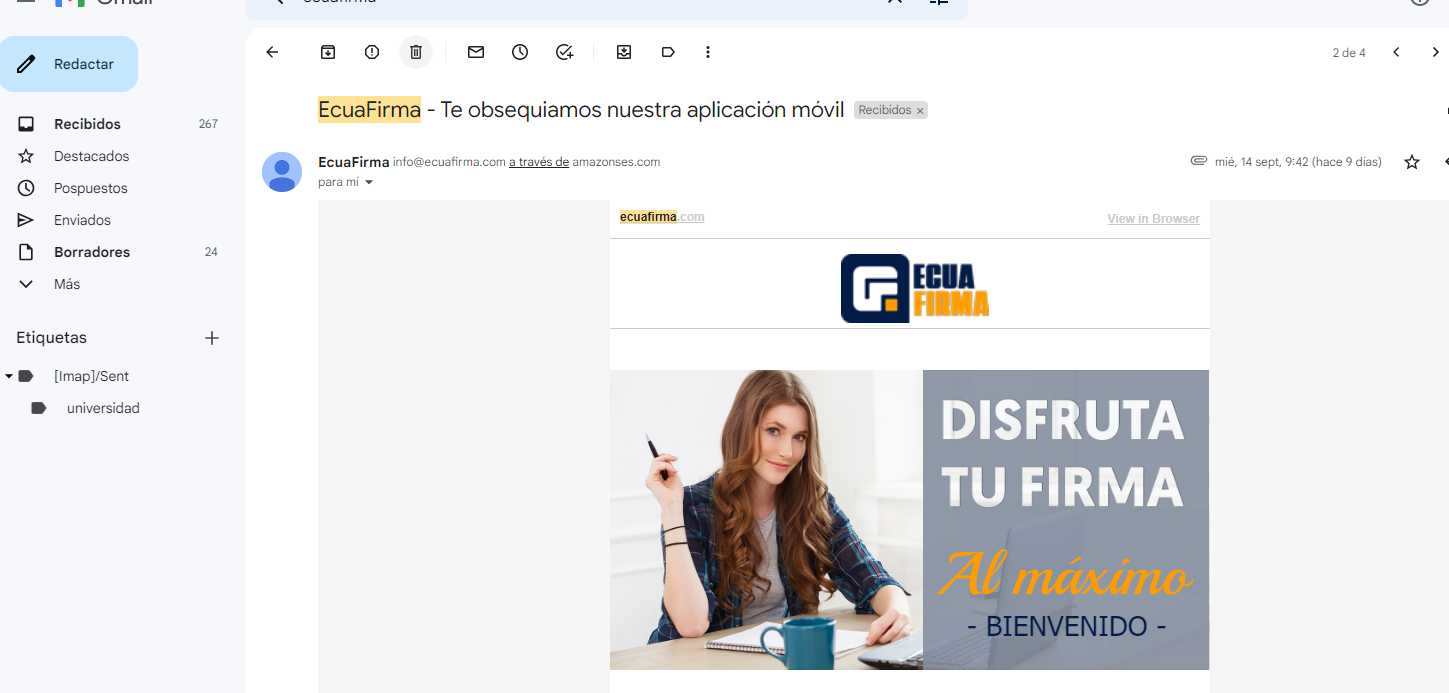Click the Etiquetas heading
This screenshot has height=693, width=1449.
(51, 338)
